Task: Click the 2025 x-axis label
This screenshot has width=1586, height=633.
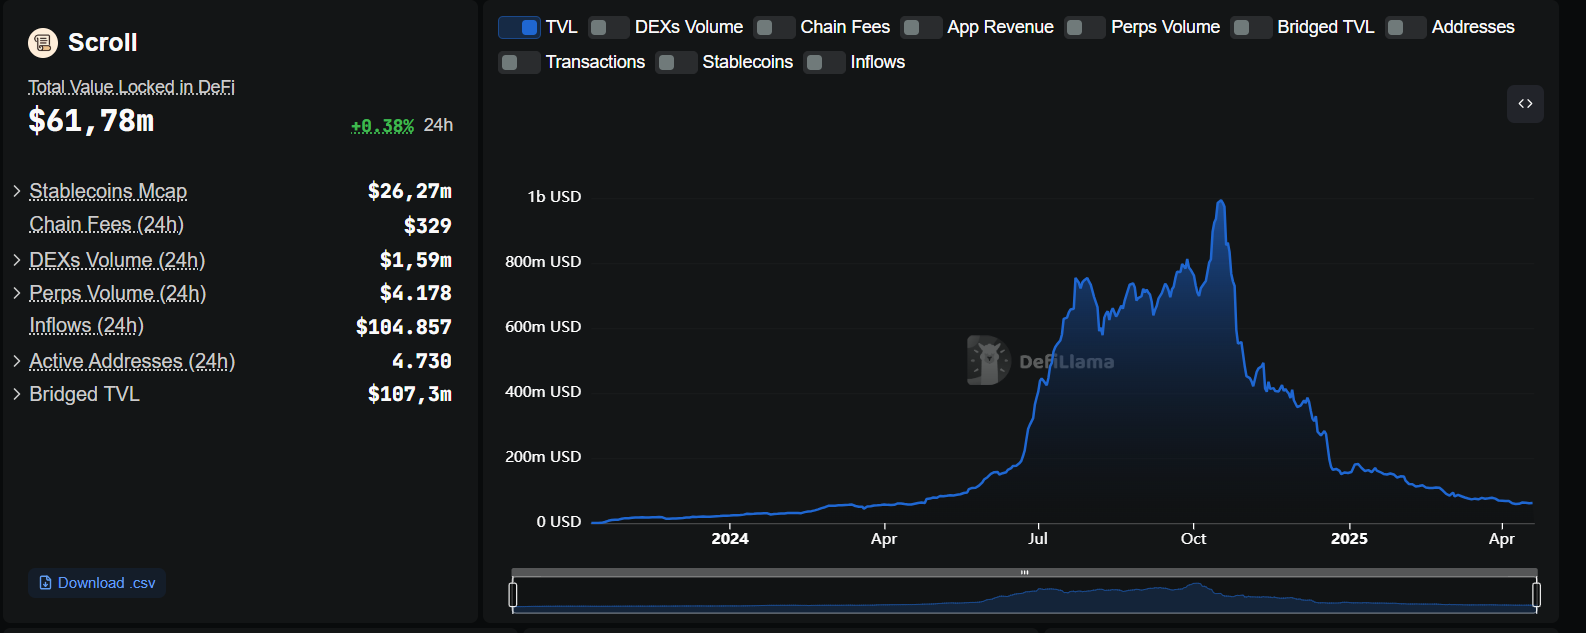Action: pos(1349,538)
